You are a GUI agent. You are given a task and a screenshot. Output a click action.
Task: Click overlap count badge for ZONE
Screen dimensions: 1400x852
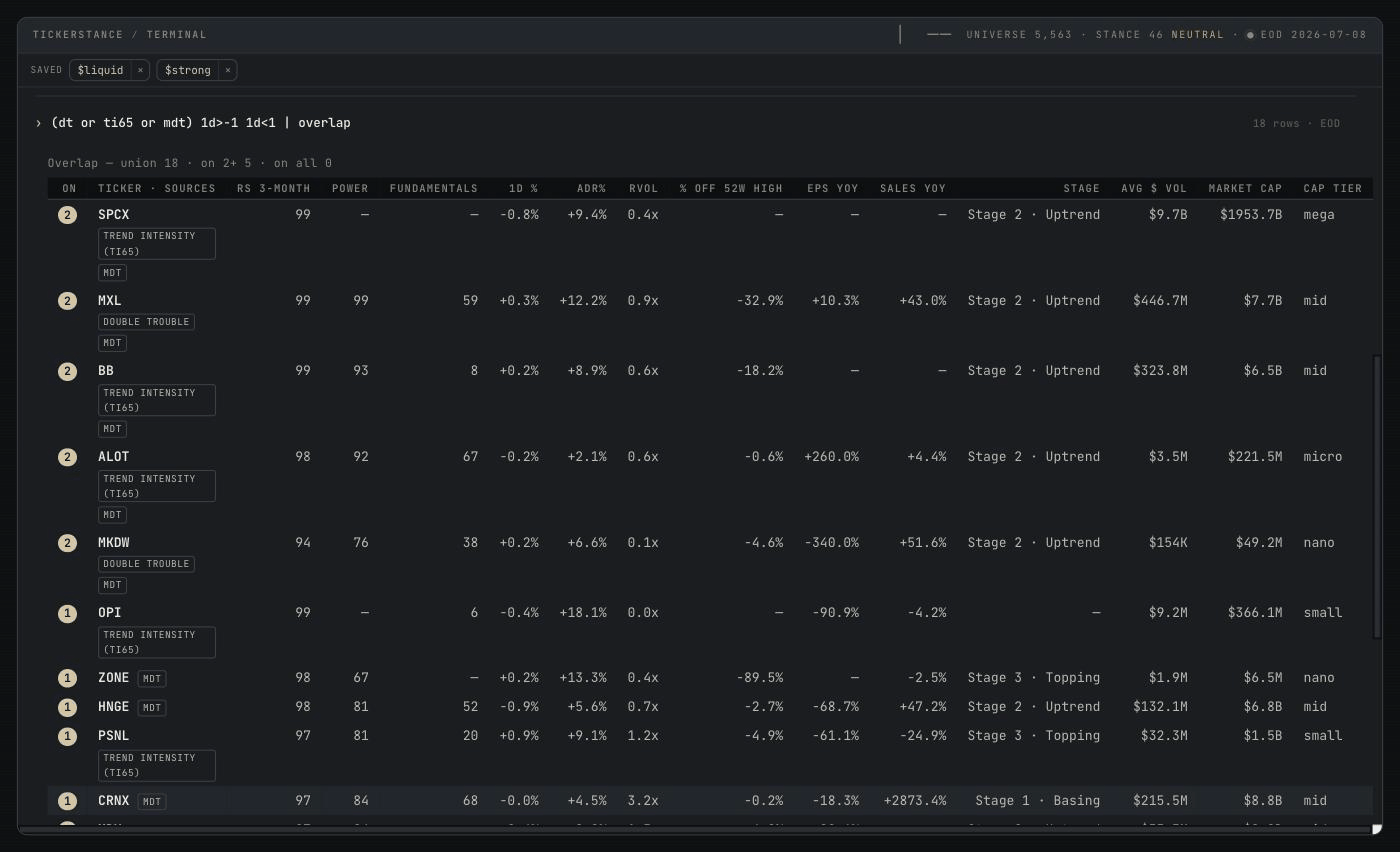67,678
